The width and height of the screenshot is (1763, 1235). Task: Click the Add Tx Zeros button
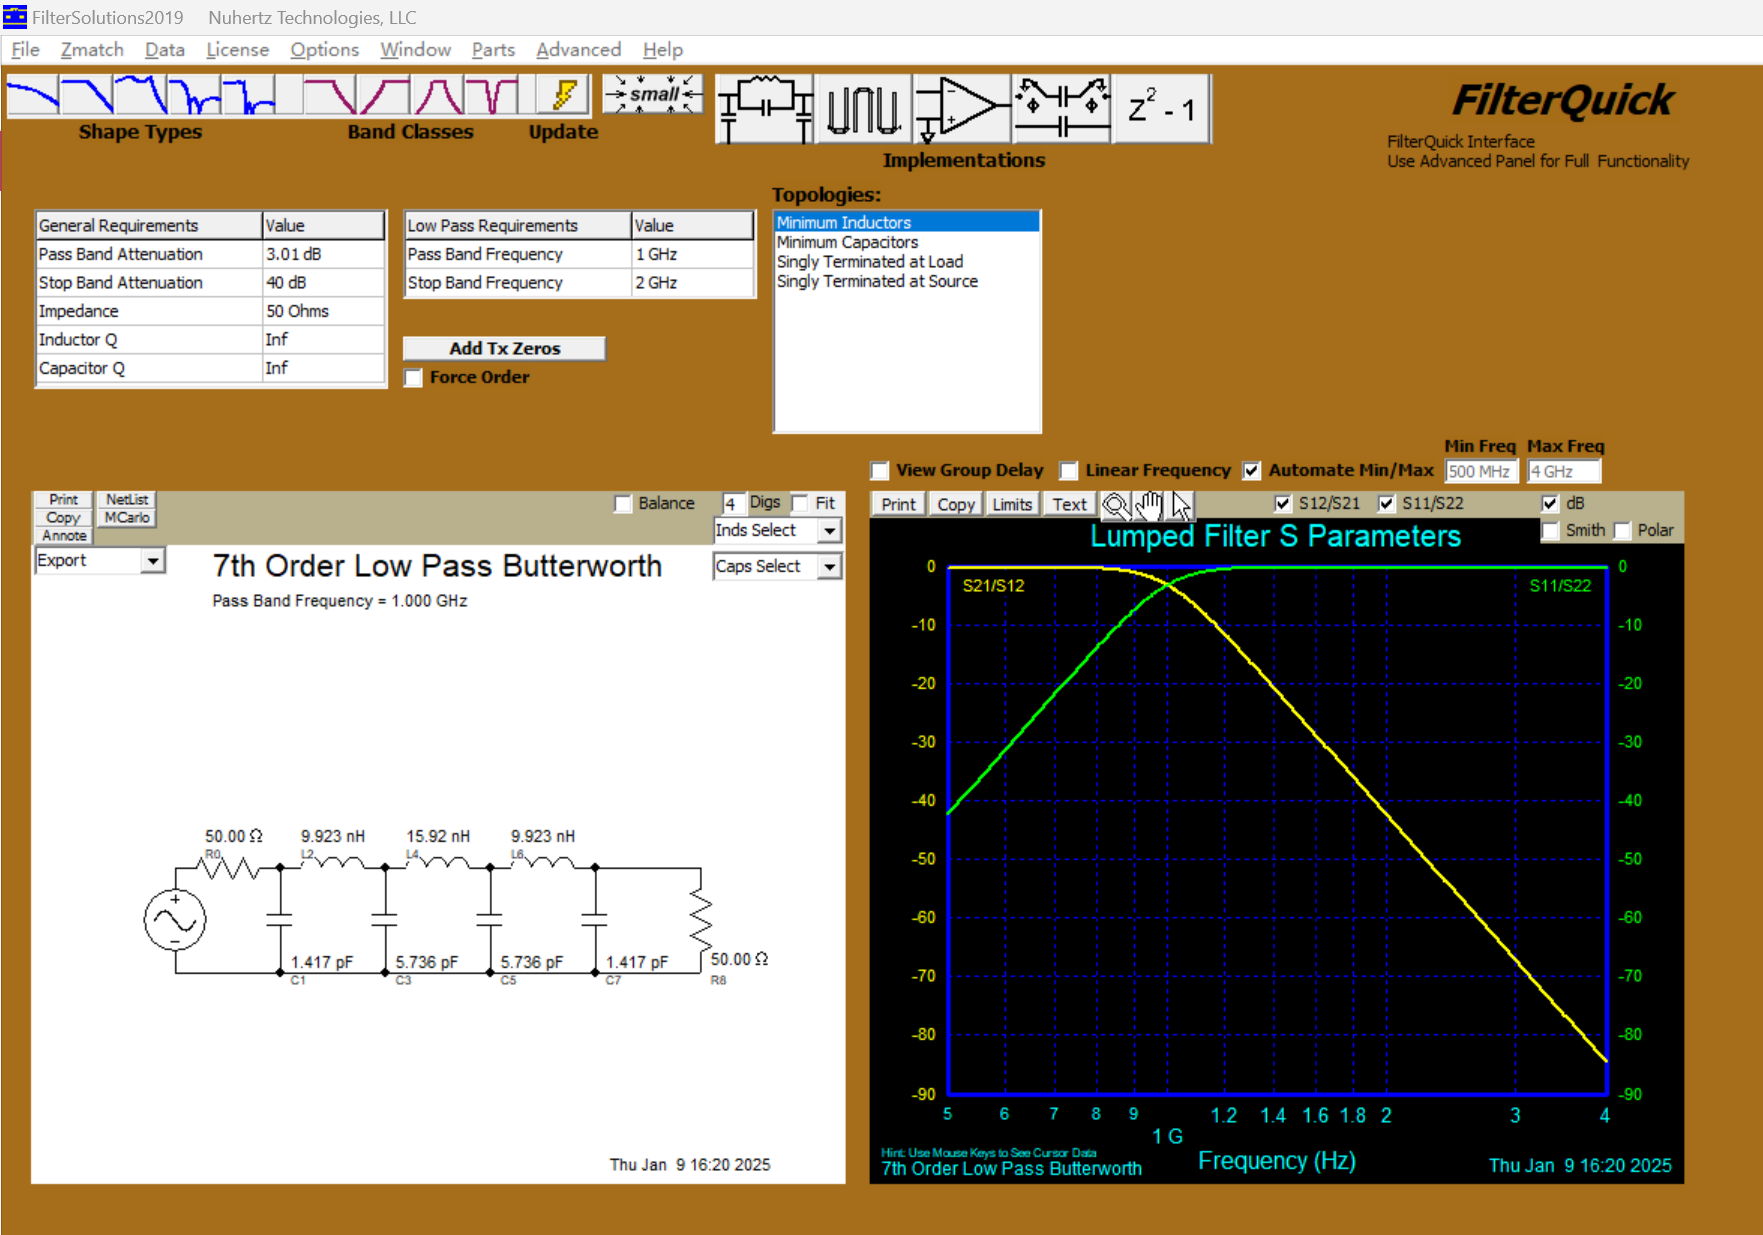(504, 348)
